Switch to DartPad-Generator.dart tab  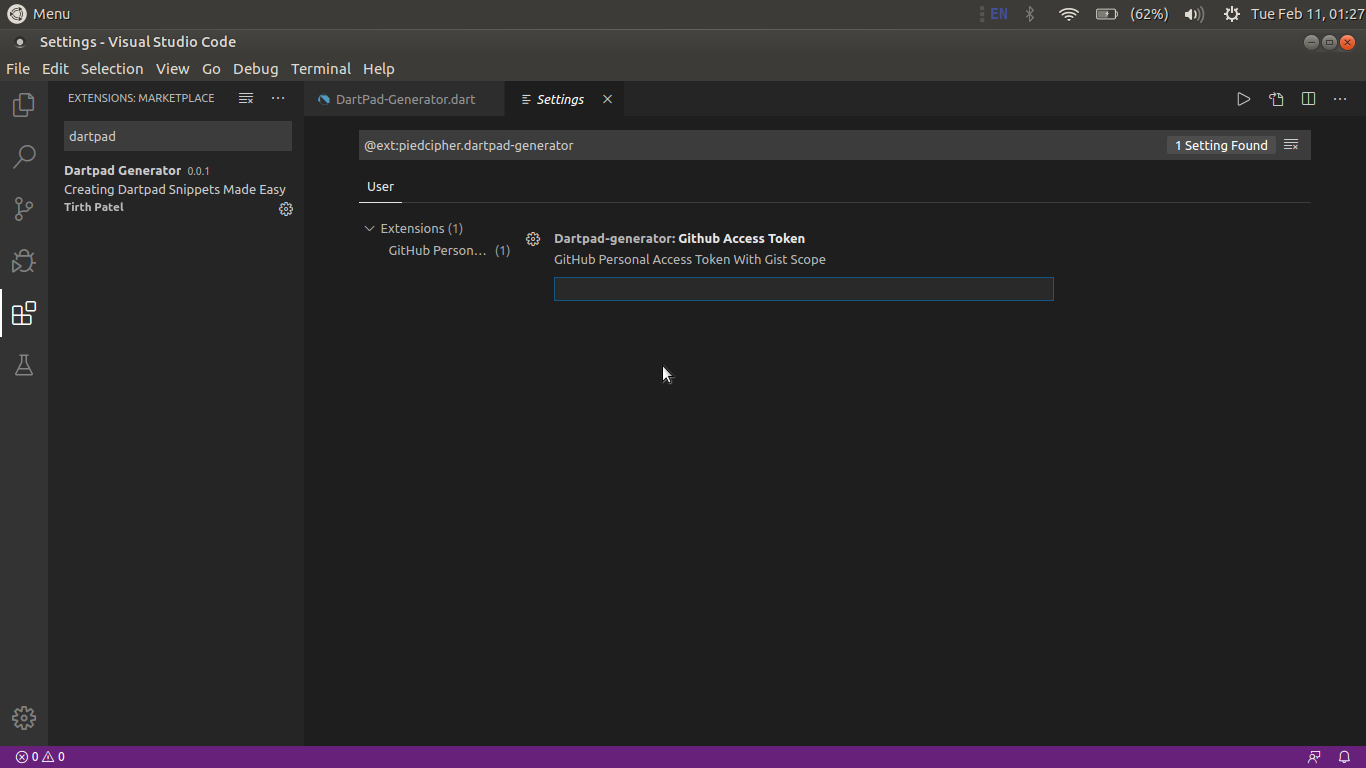point(404,99)
